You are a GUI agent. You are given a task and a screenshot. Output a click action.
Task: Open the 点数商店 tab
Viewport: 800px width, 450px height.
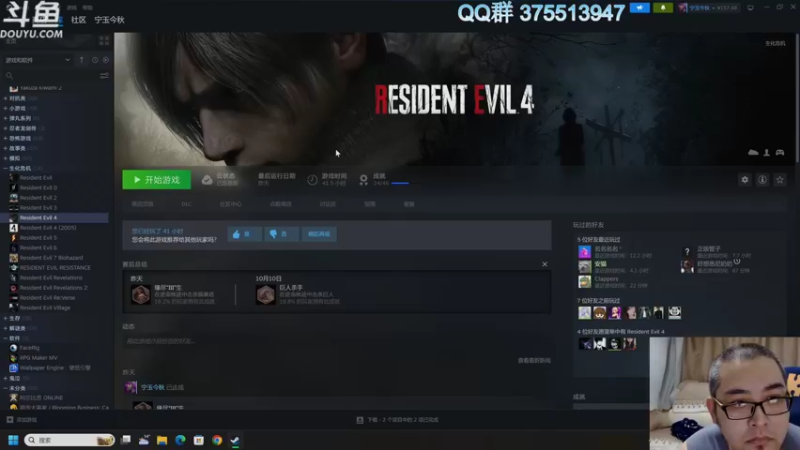281,204
